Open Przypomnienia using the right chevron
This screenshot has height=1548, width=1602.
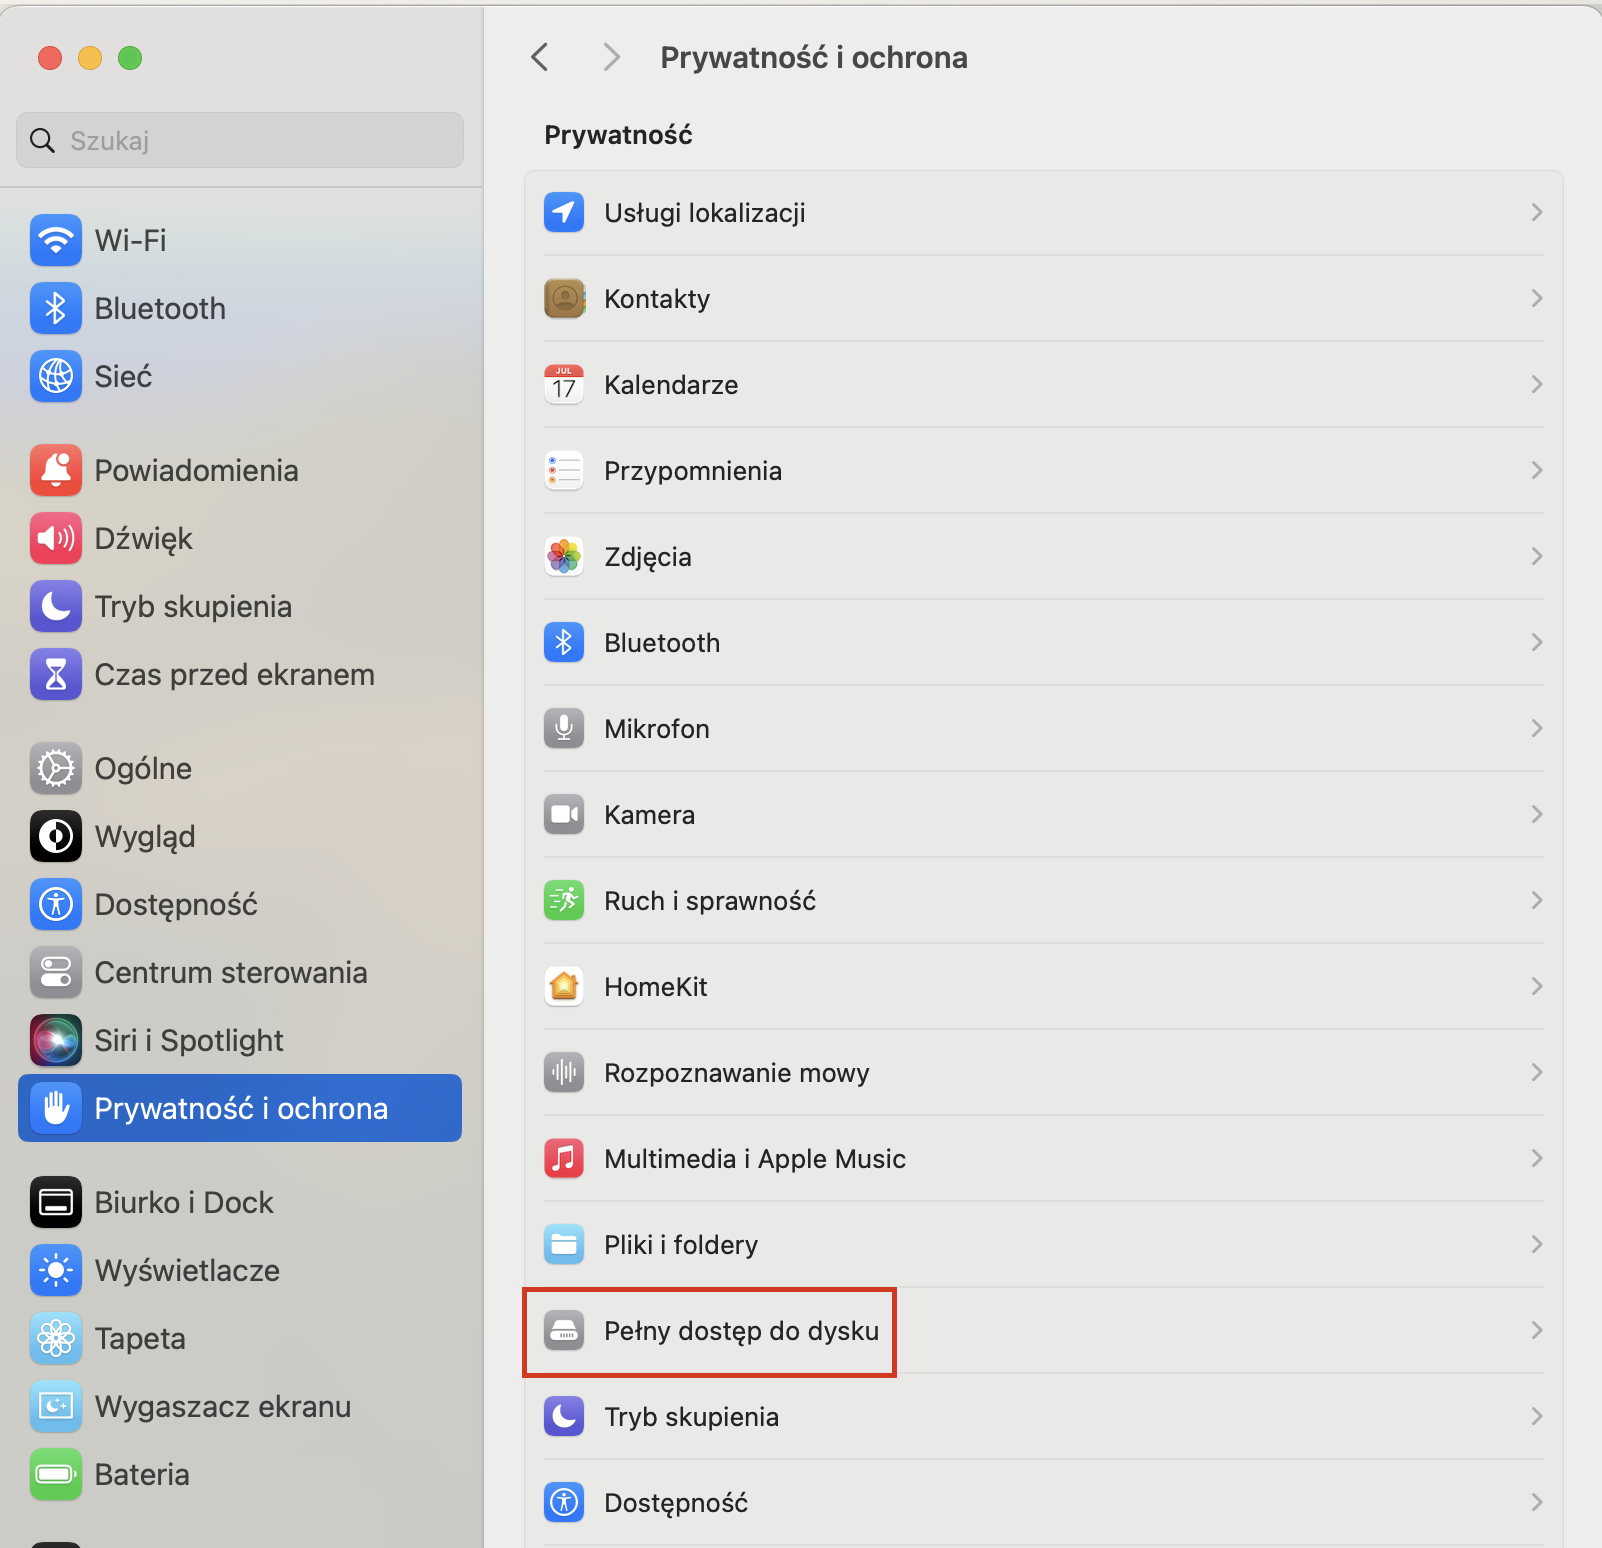[x=1537, y=470]
